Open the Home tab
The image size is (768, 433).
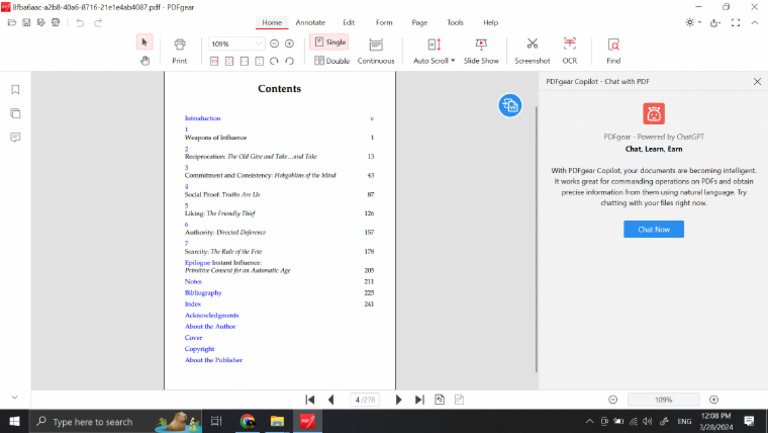click(272, 23)
